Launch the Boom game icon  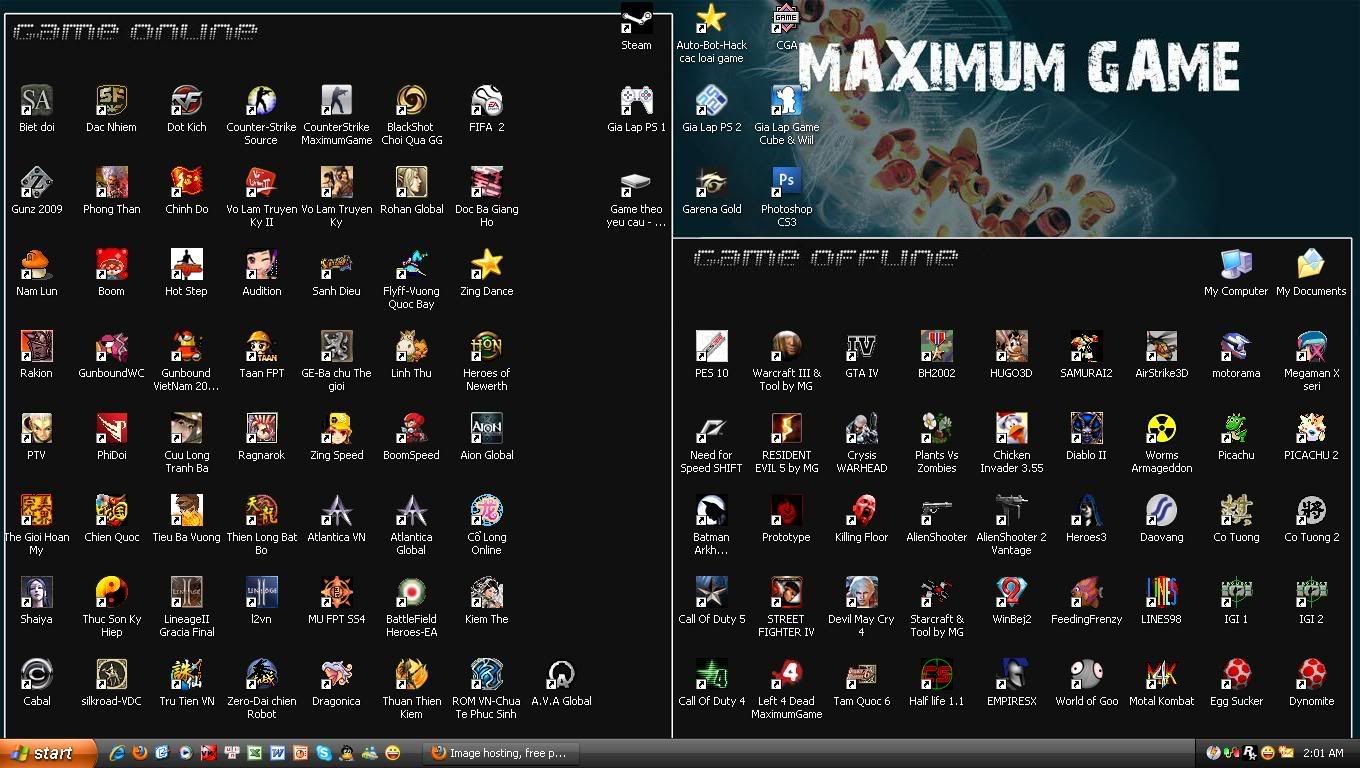point(111,265)
